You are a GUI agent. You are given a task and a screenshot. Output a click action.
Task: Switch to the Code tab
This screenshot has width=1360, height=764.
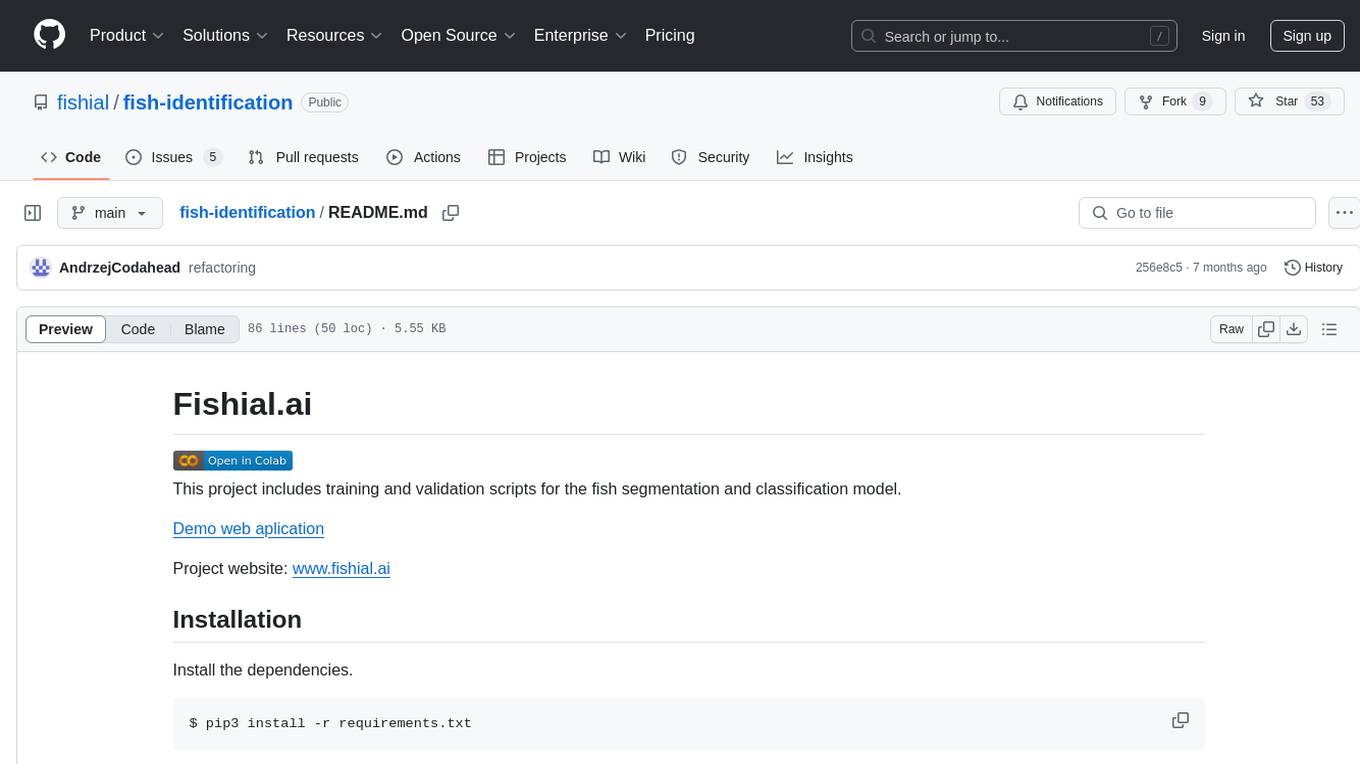71,157
